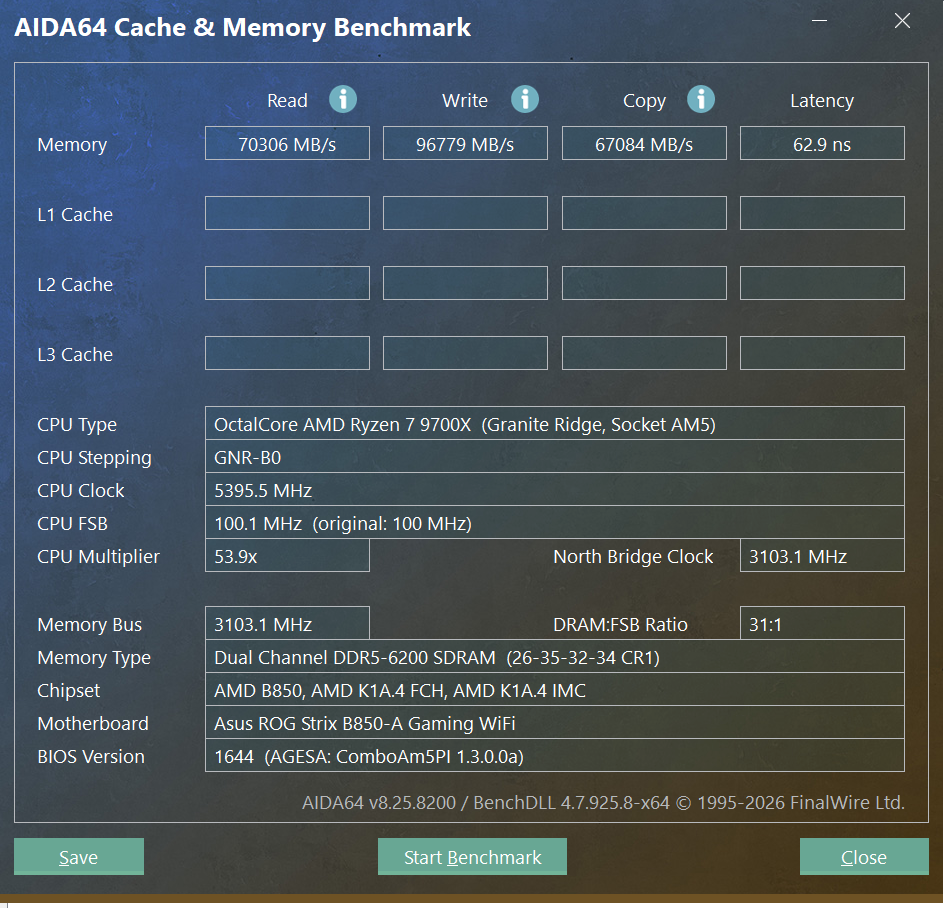The image size is (944, 908).
Task: Click the Save button
Action: click(79, 857)
